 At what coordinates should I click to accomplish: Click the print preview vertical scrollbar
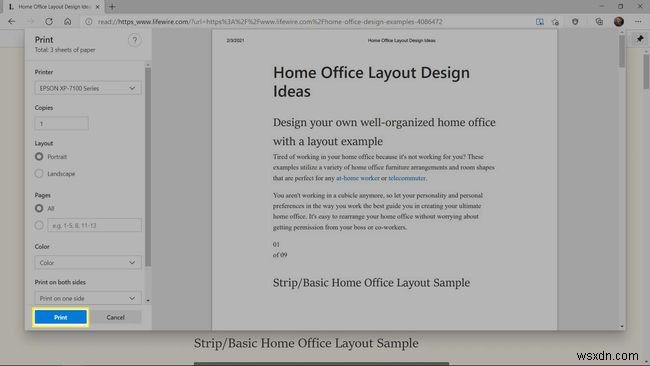[621, 51]
